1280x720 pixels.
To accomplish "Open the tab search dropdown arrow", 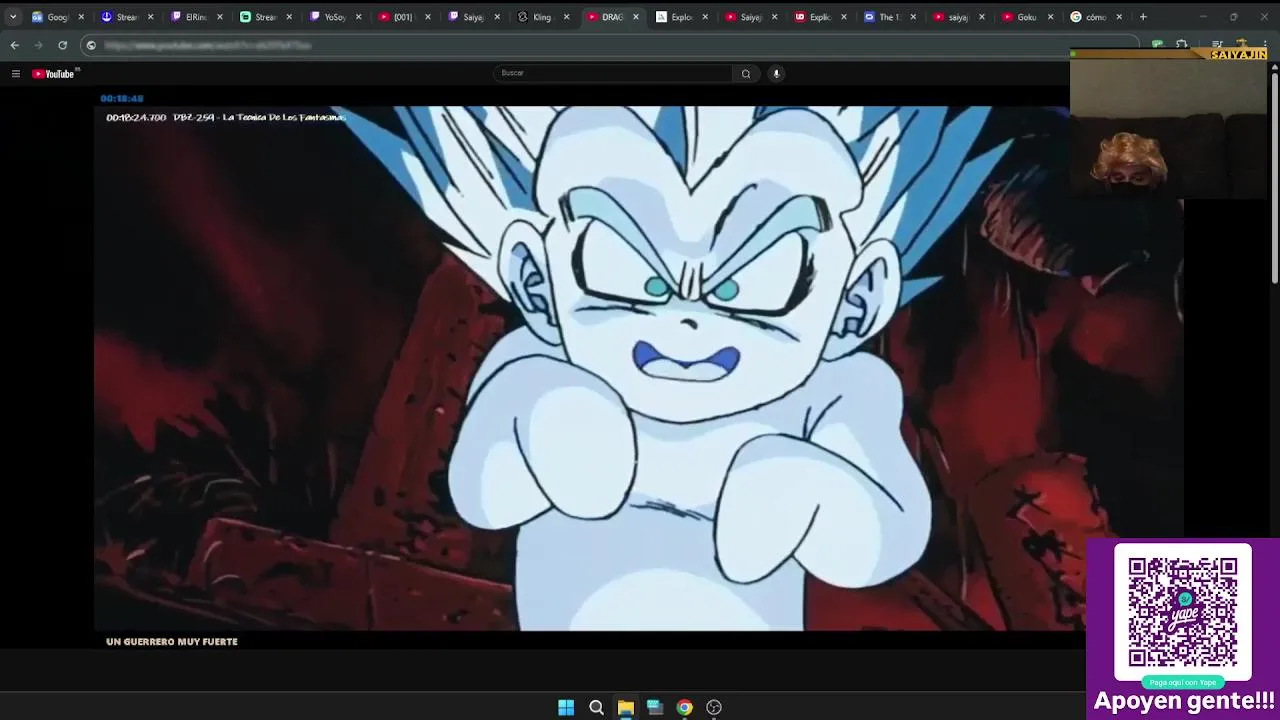I will [x=13, y=17].
